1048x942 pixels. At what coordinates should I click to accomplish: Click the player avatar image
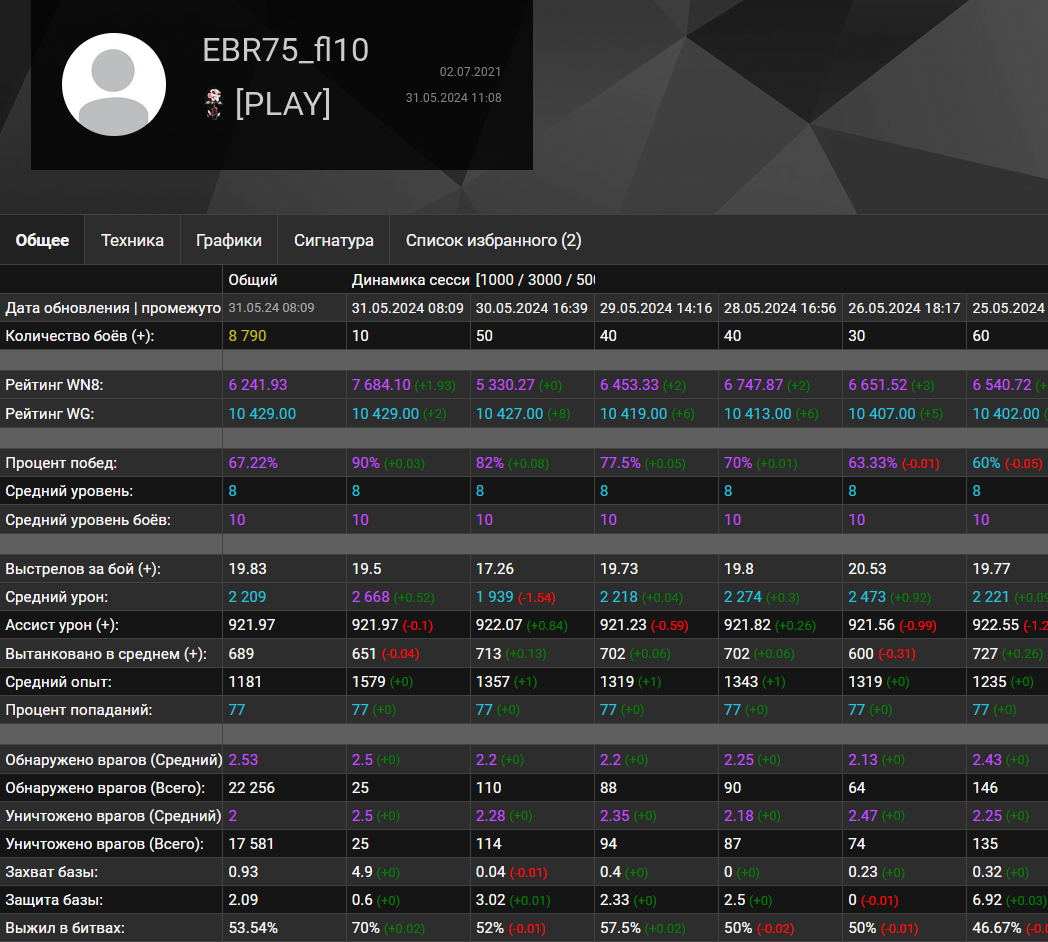pyautogui.click(x=114, y=85)
